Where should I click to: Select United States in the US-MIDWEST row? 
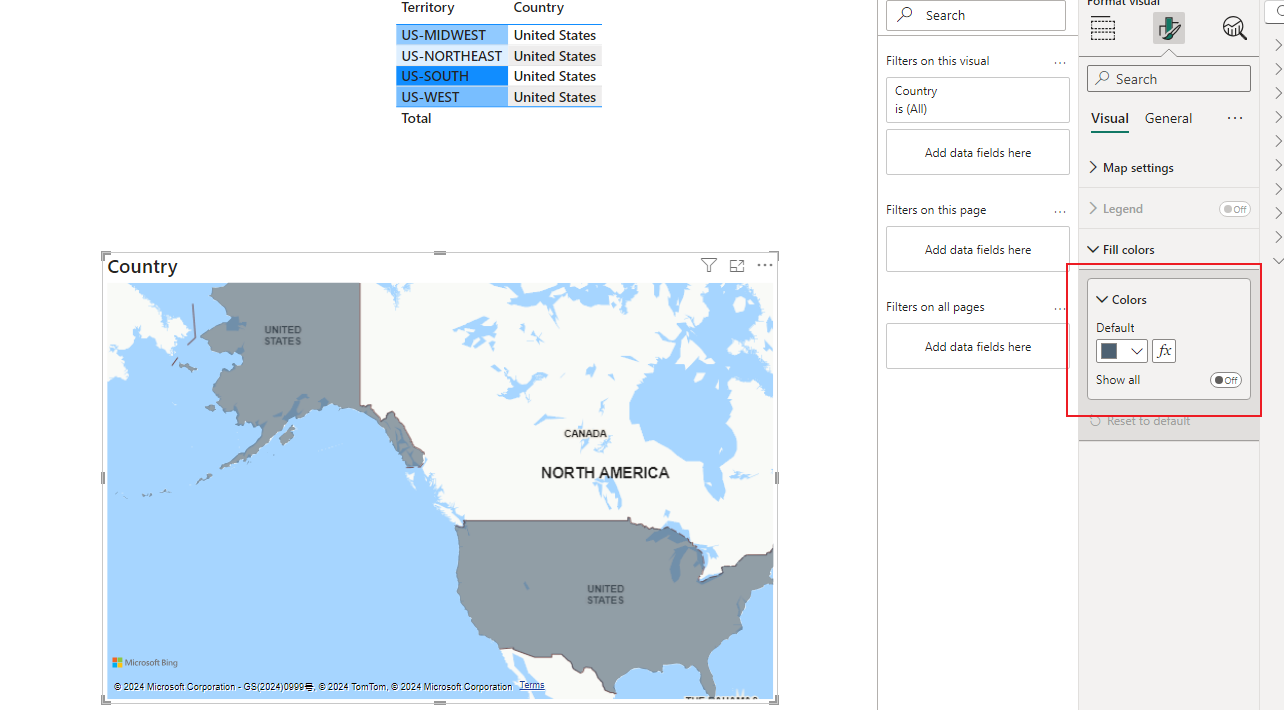[555, 35]
